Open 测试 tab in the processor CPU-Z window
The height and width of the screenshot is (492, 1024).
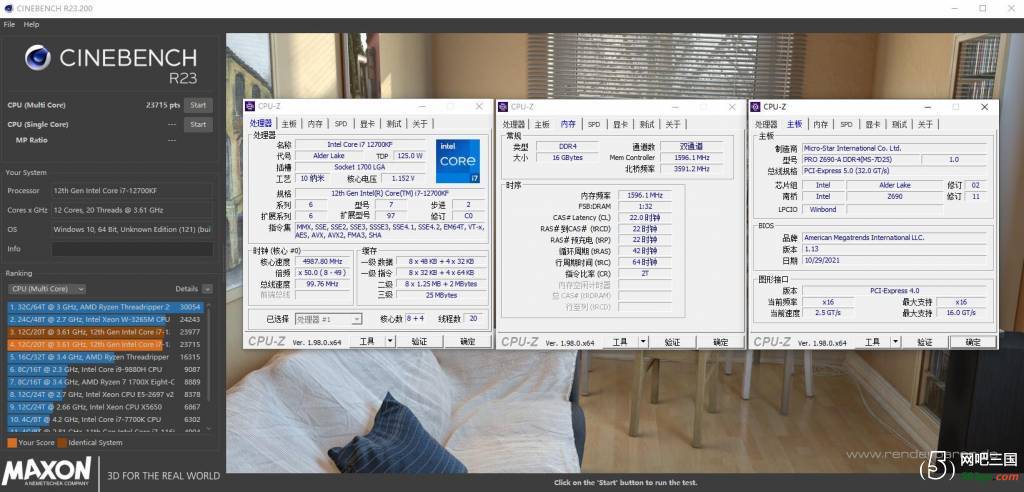point(394,123)
